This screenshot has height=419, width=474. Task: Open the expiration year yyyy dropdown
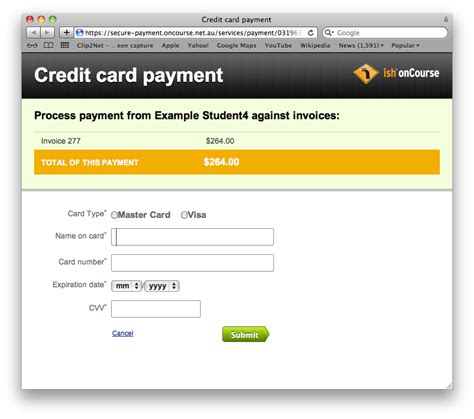coord(162,286)
